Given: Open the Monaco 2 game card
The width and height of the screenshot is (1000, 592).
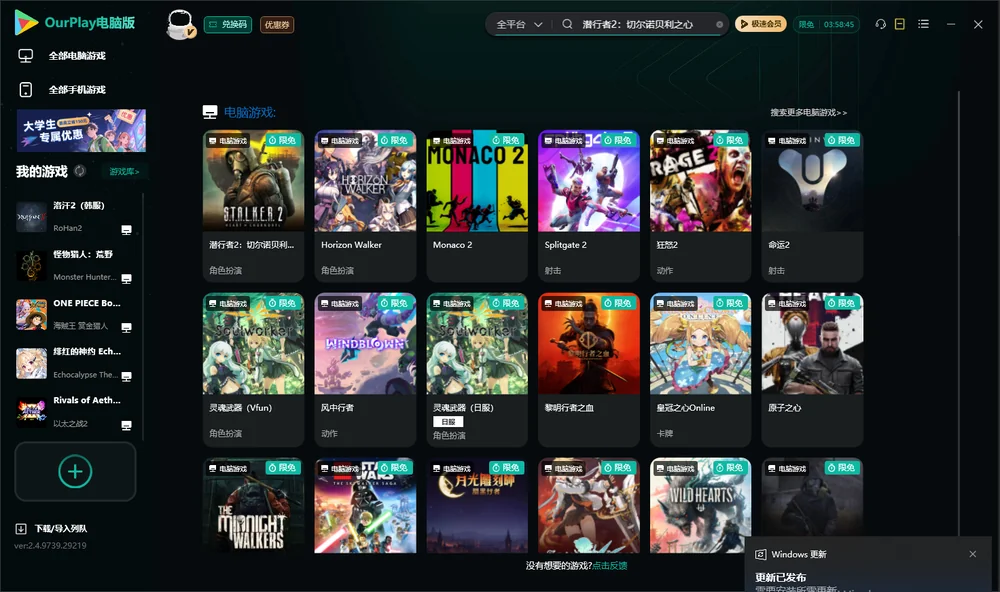Looking at the screenshot, I should coord(477,206).
